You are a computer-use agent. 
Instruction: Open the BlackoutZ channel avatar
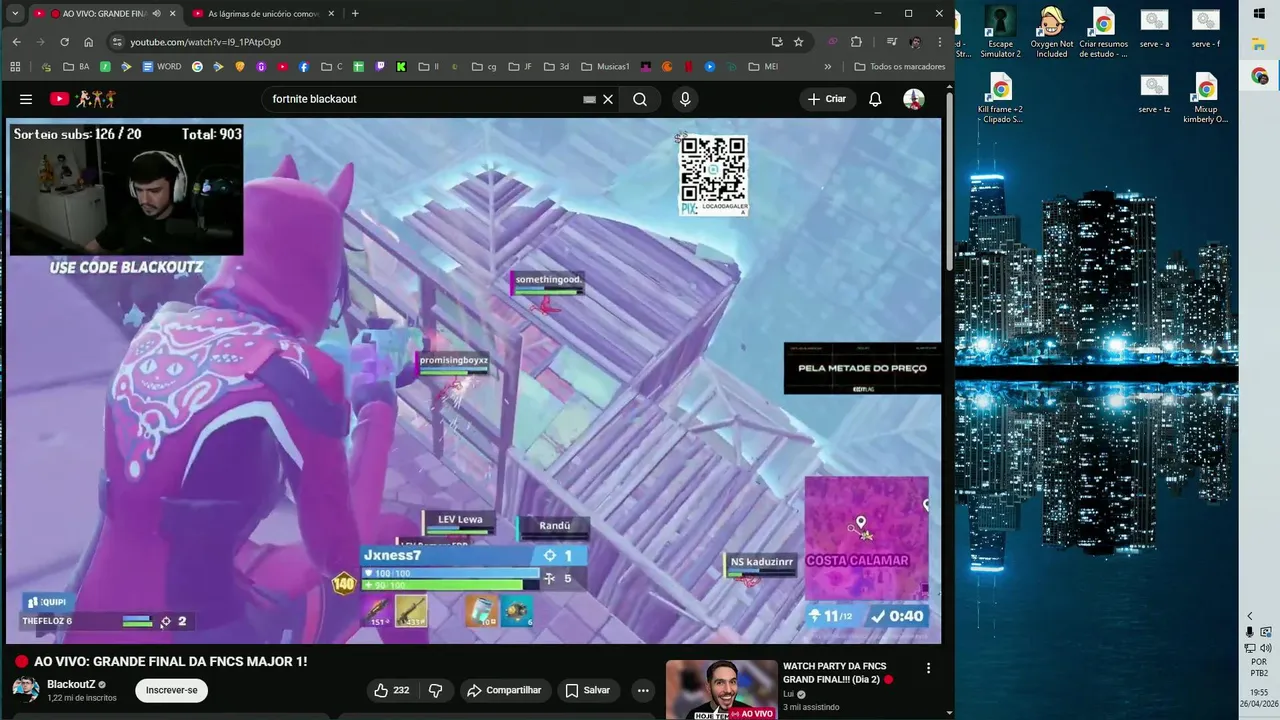coord(25,690)
